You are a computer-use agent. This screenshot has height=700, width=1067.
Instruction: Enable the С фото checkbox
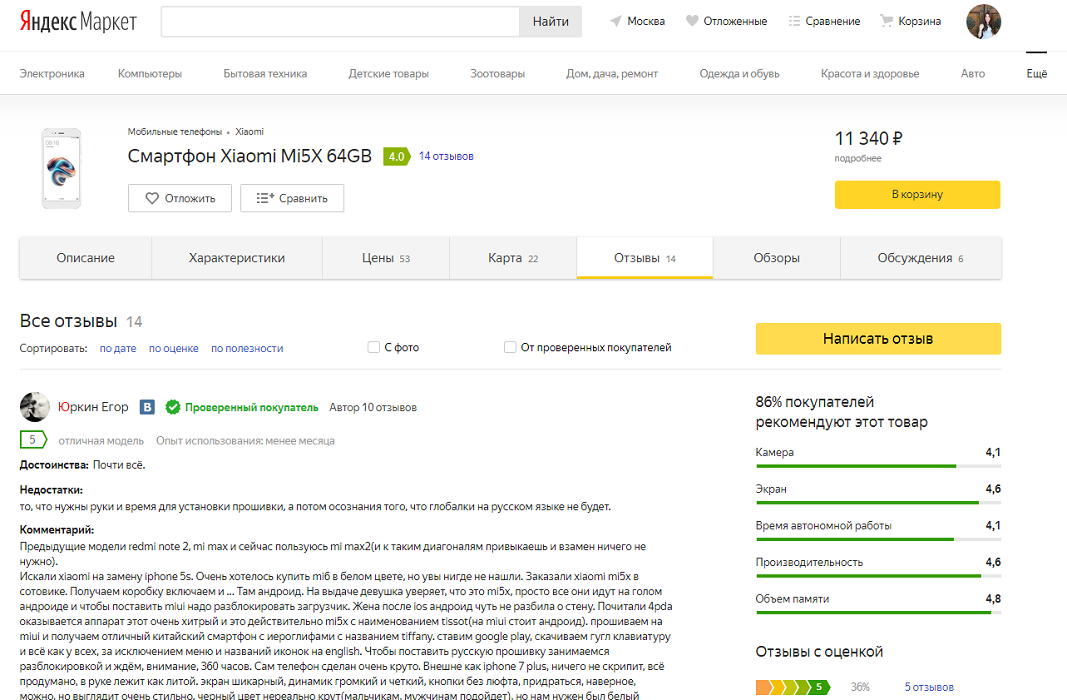pos(374,347)
